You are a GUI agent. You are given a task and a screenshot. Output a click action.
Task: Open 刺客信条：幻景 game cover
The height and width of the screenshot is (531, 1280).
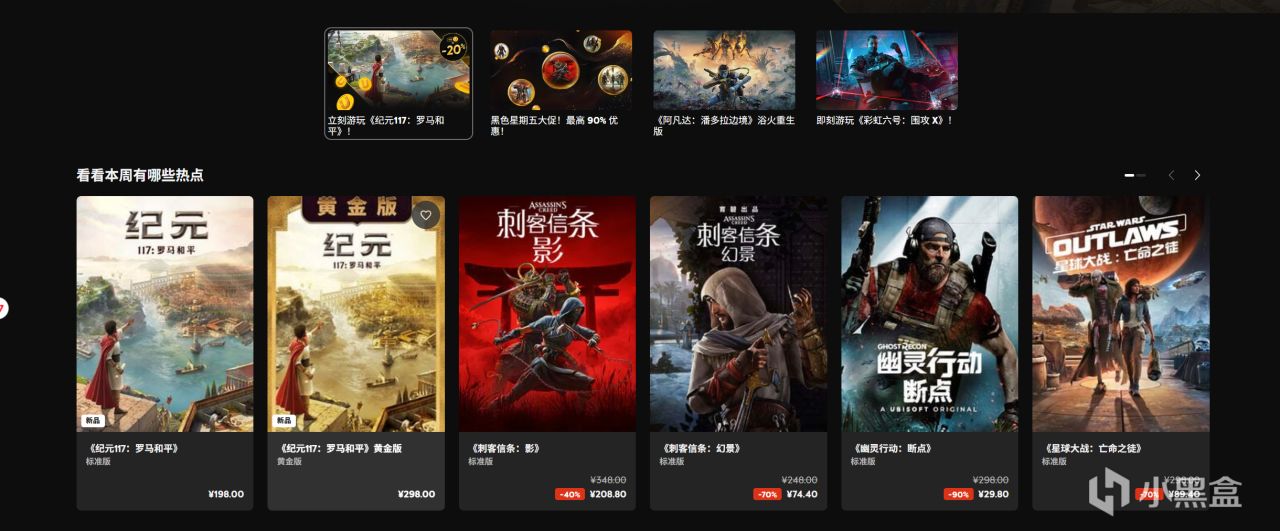(x=738, y=314)
